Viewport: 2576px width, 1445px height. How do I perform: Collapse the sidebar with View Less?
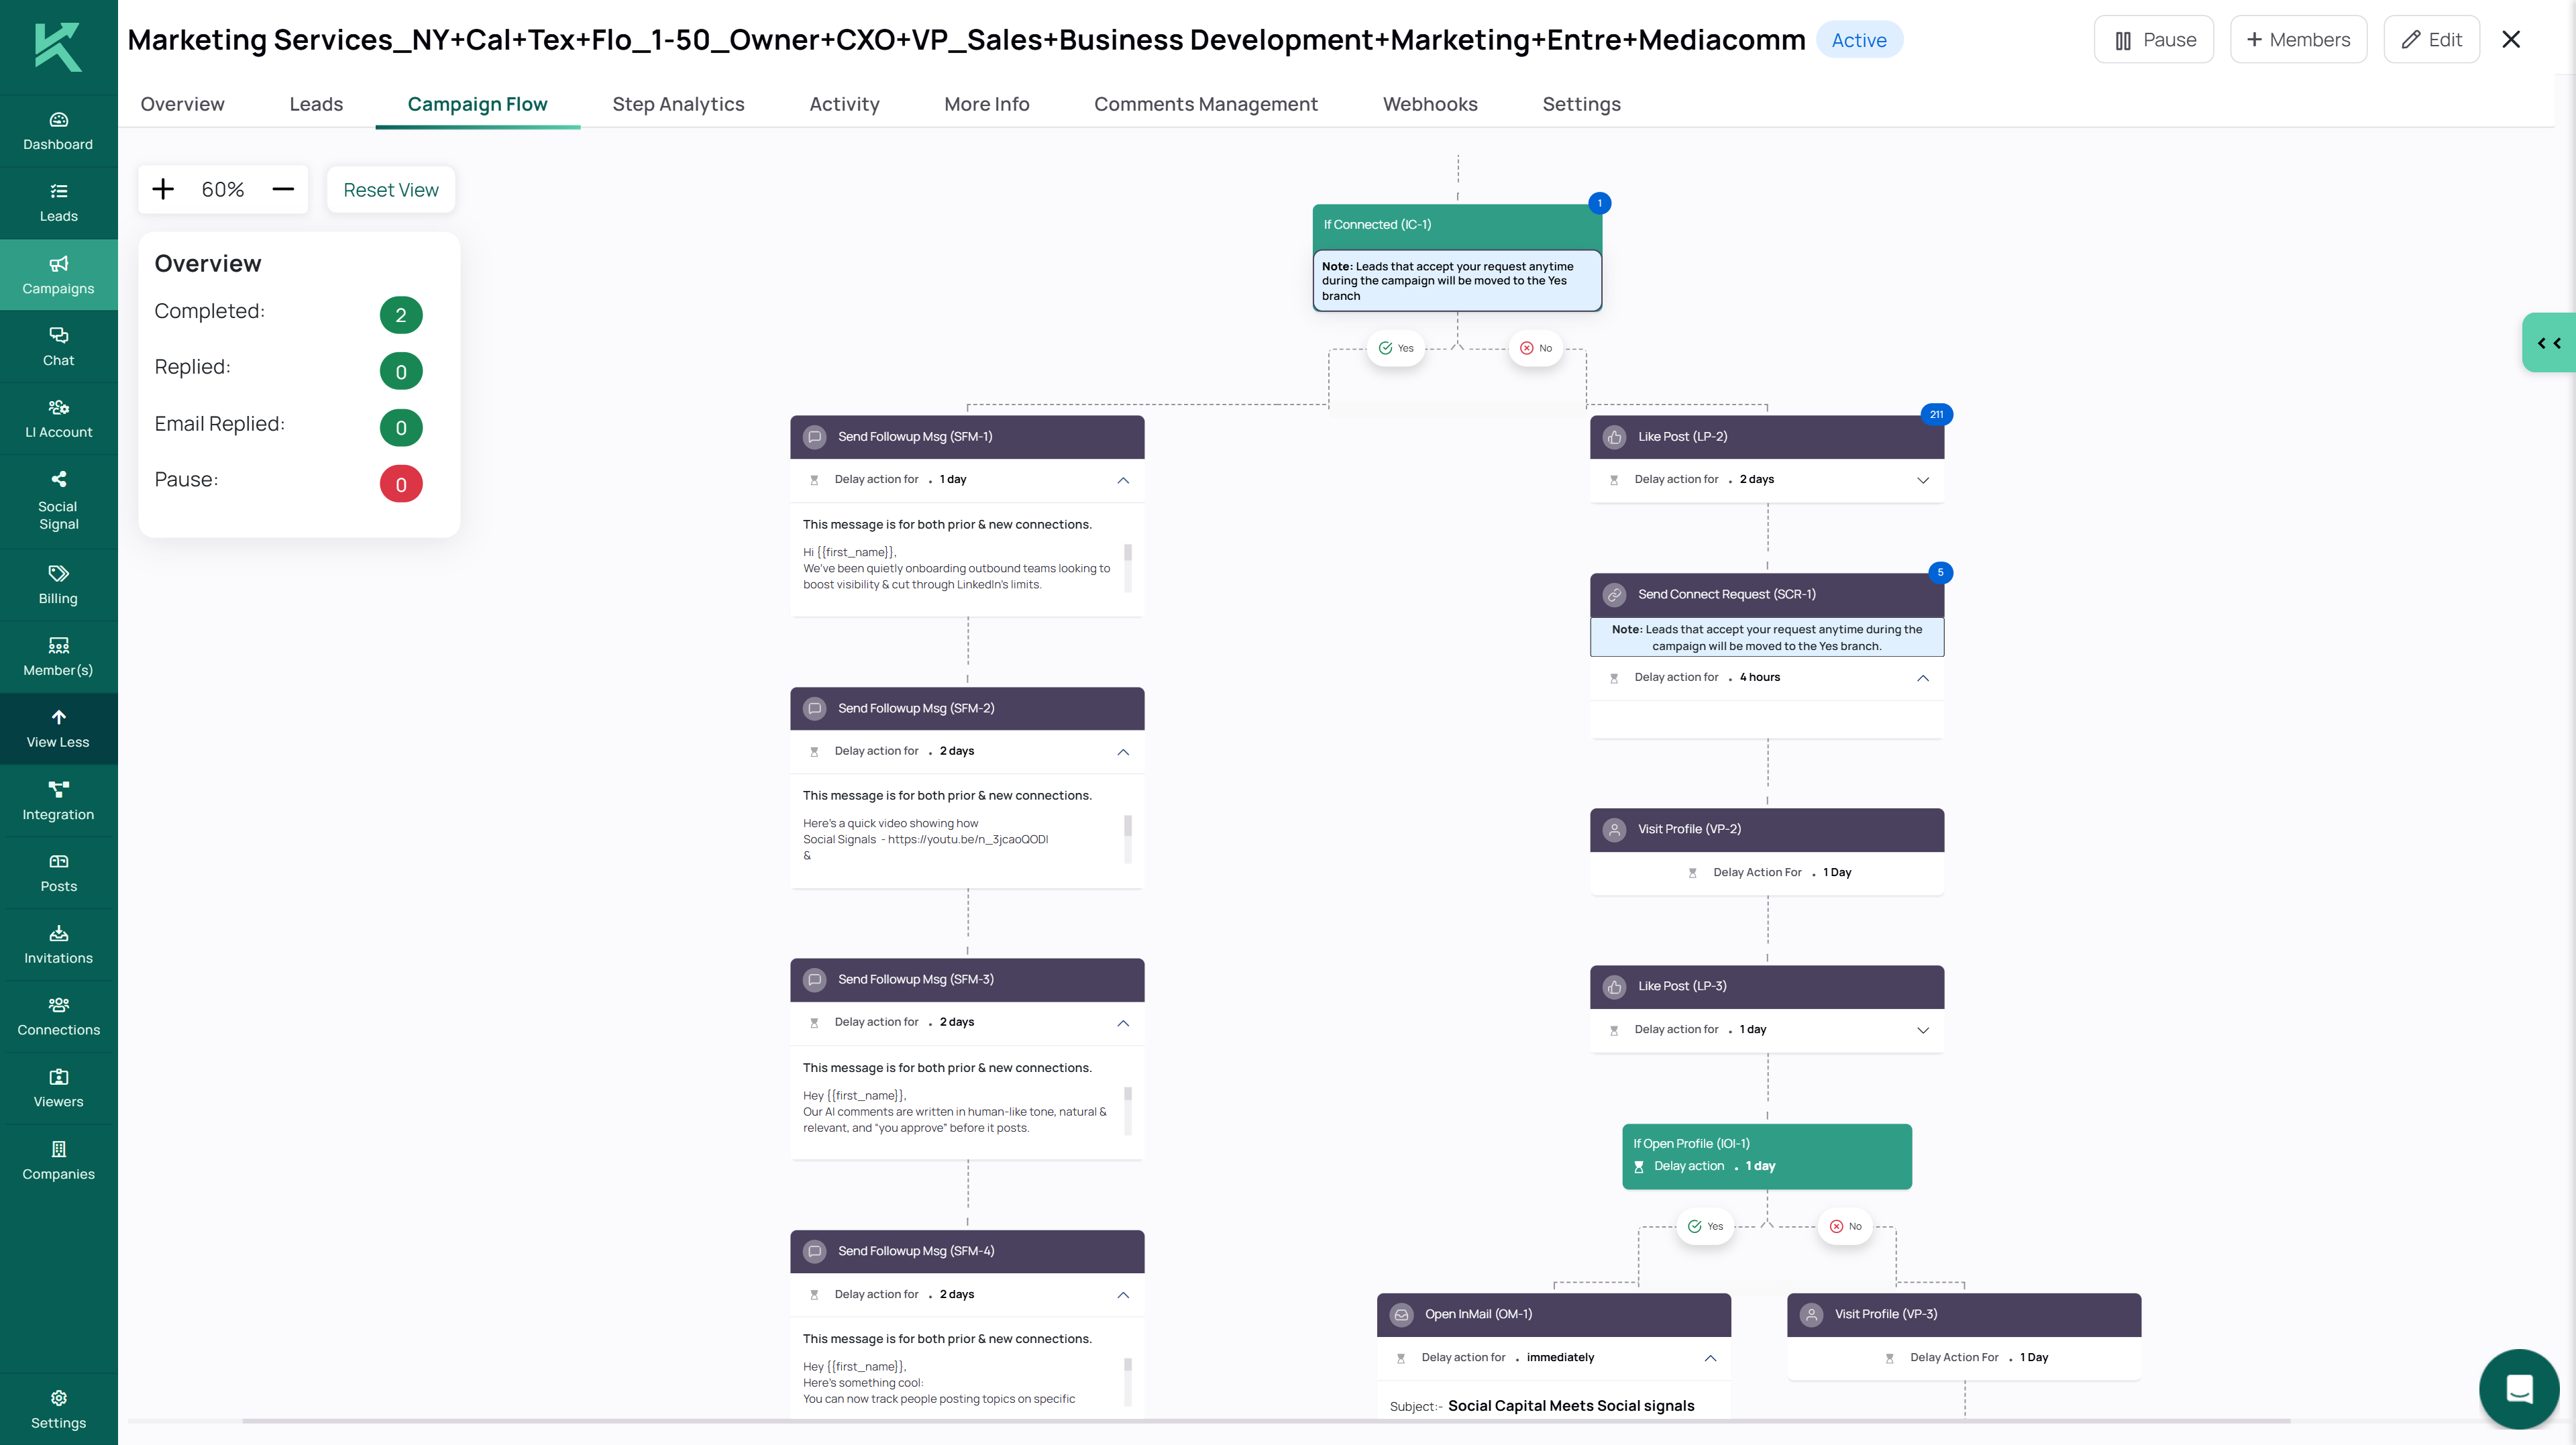tap(57, 728)
